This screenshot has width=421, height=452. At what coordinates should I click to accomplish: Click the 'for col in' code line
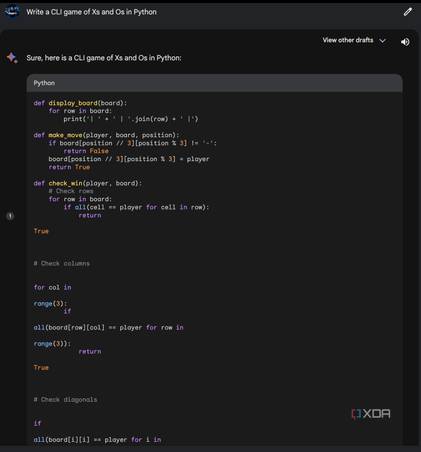click(x=52, y=287)
